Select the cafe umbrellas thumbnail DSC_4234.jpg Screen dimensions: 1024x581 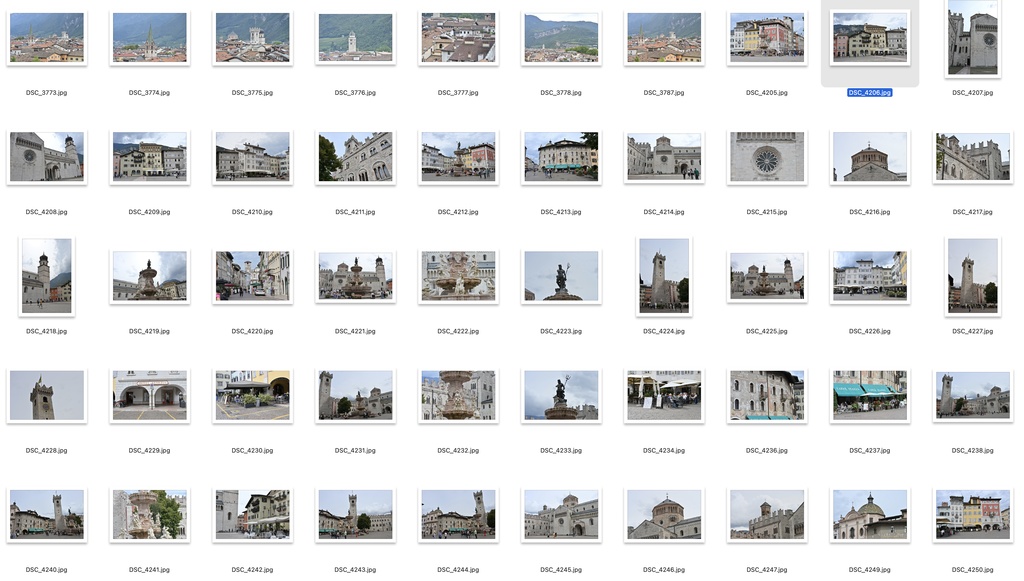tap(664, 396)
